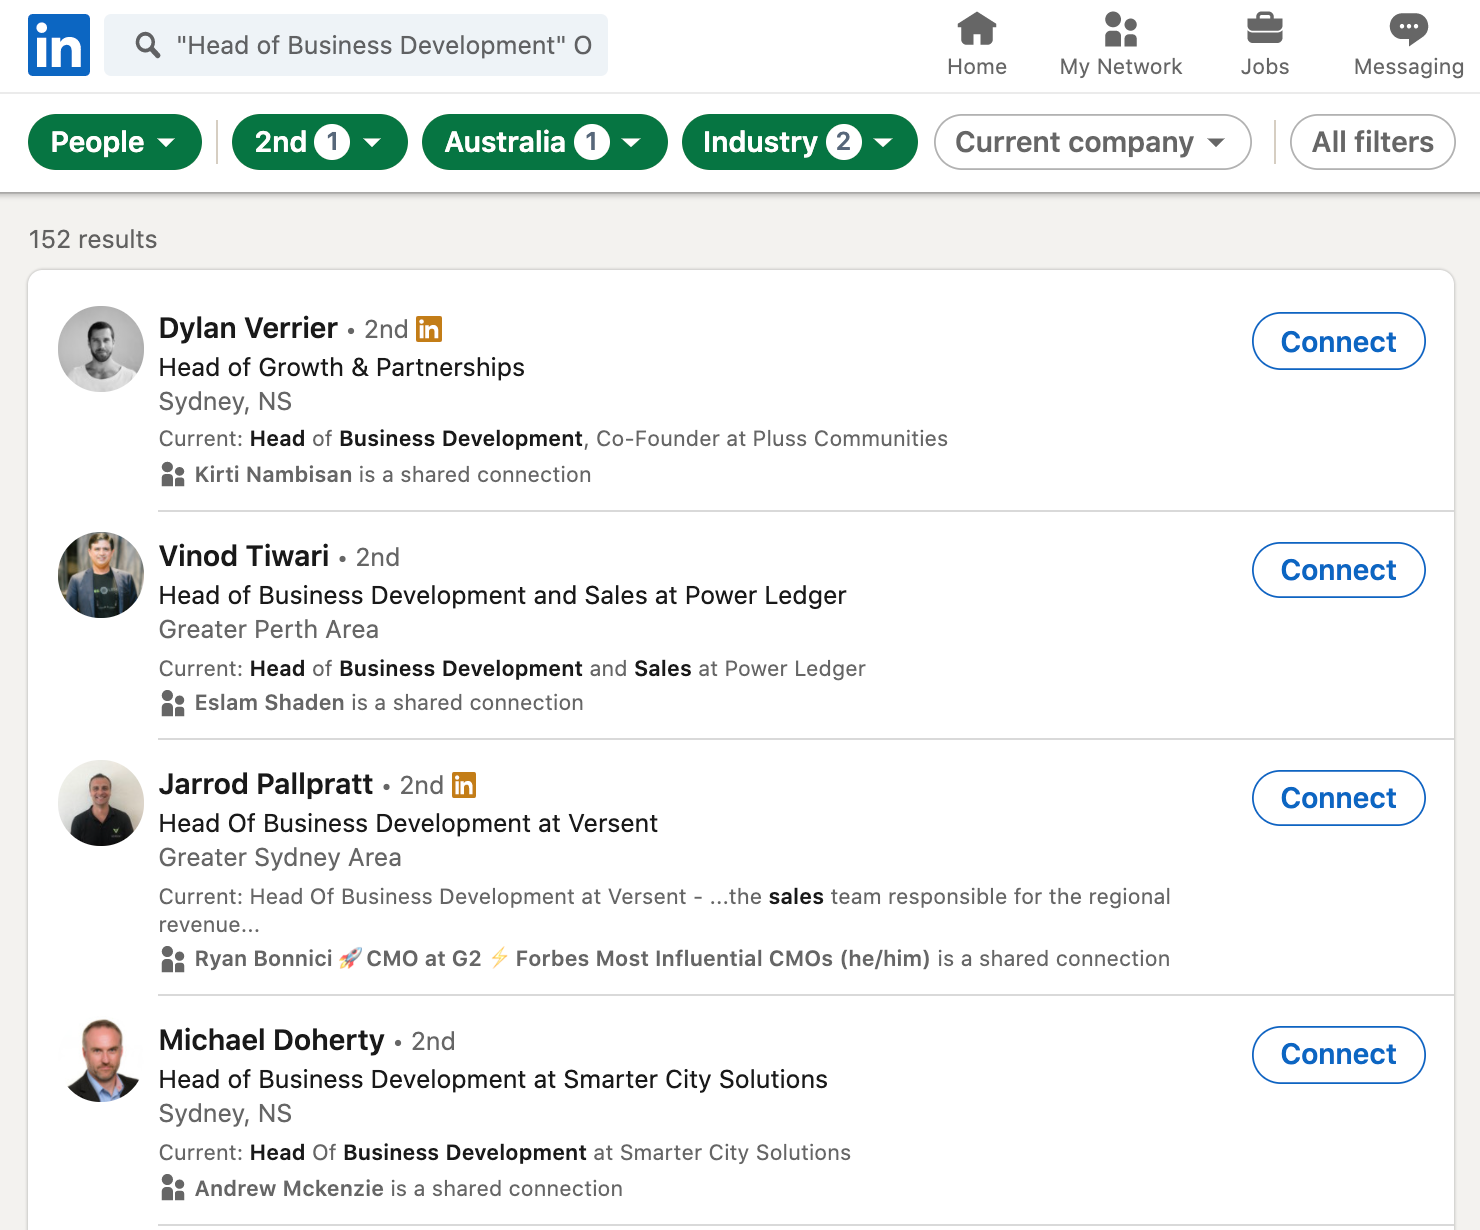Open the Home navigation icon

(977, 32)
